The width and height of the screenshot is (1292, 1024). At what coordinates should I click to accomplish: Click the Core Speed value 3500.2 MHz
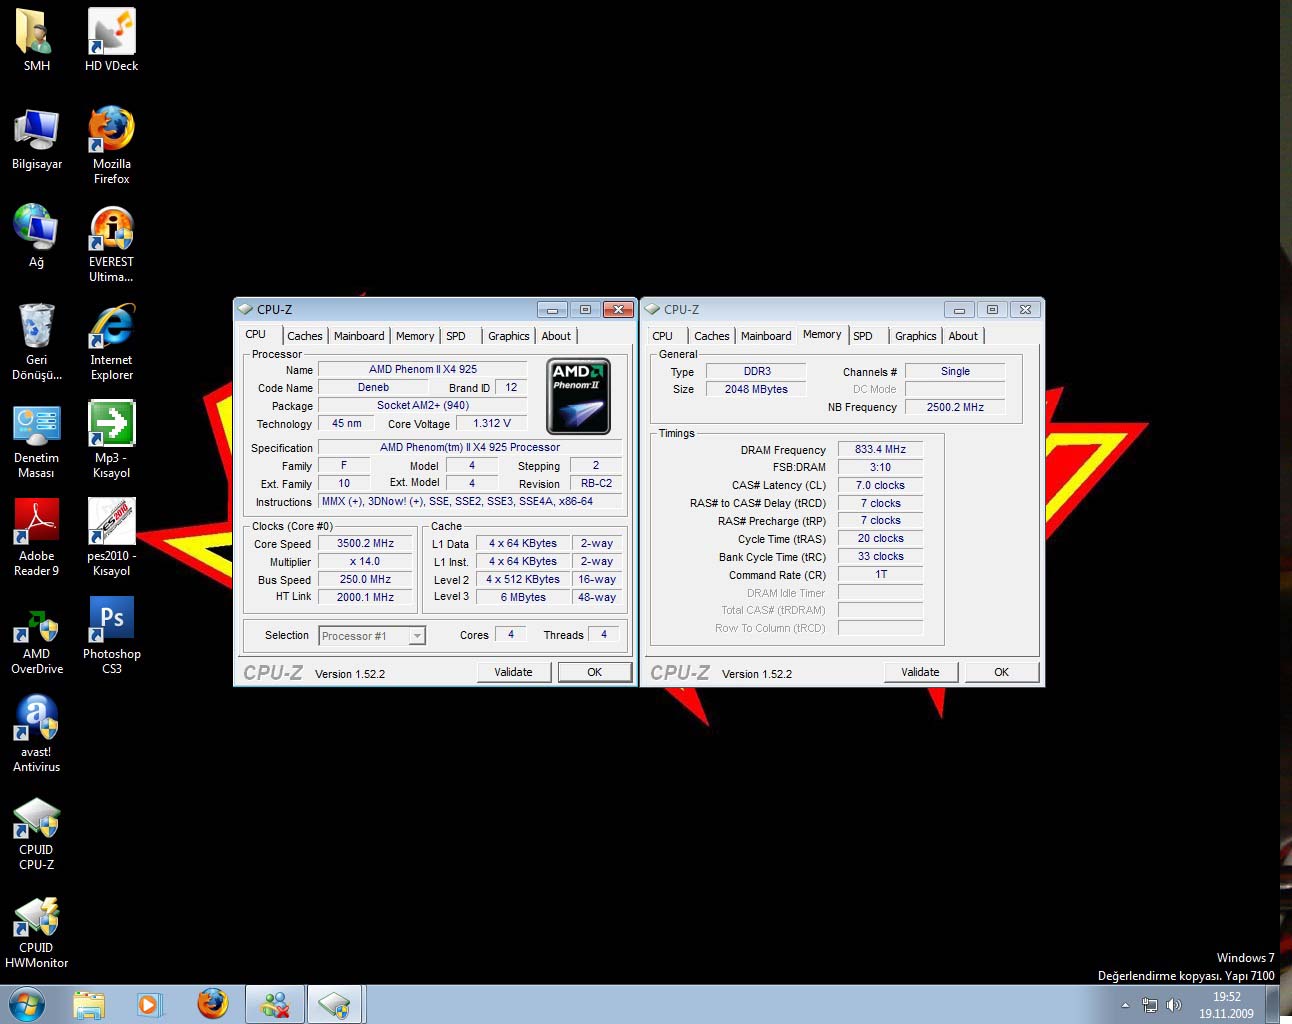tap(365, 544)
